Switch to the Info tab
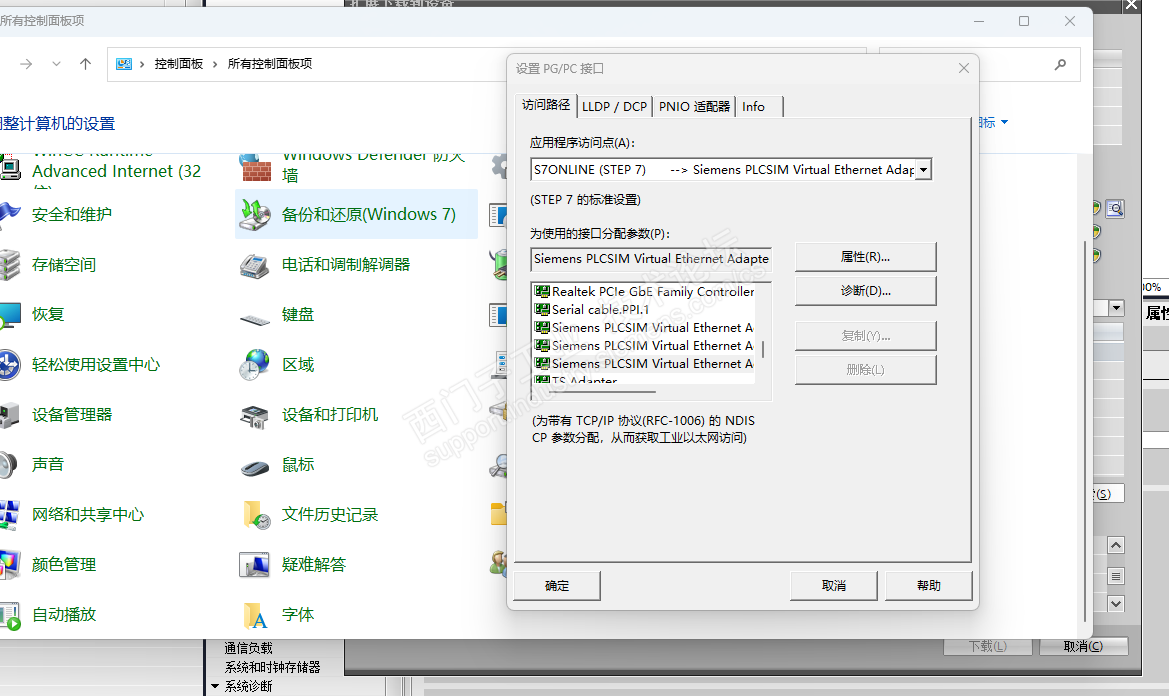 (x=753, y=107)
